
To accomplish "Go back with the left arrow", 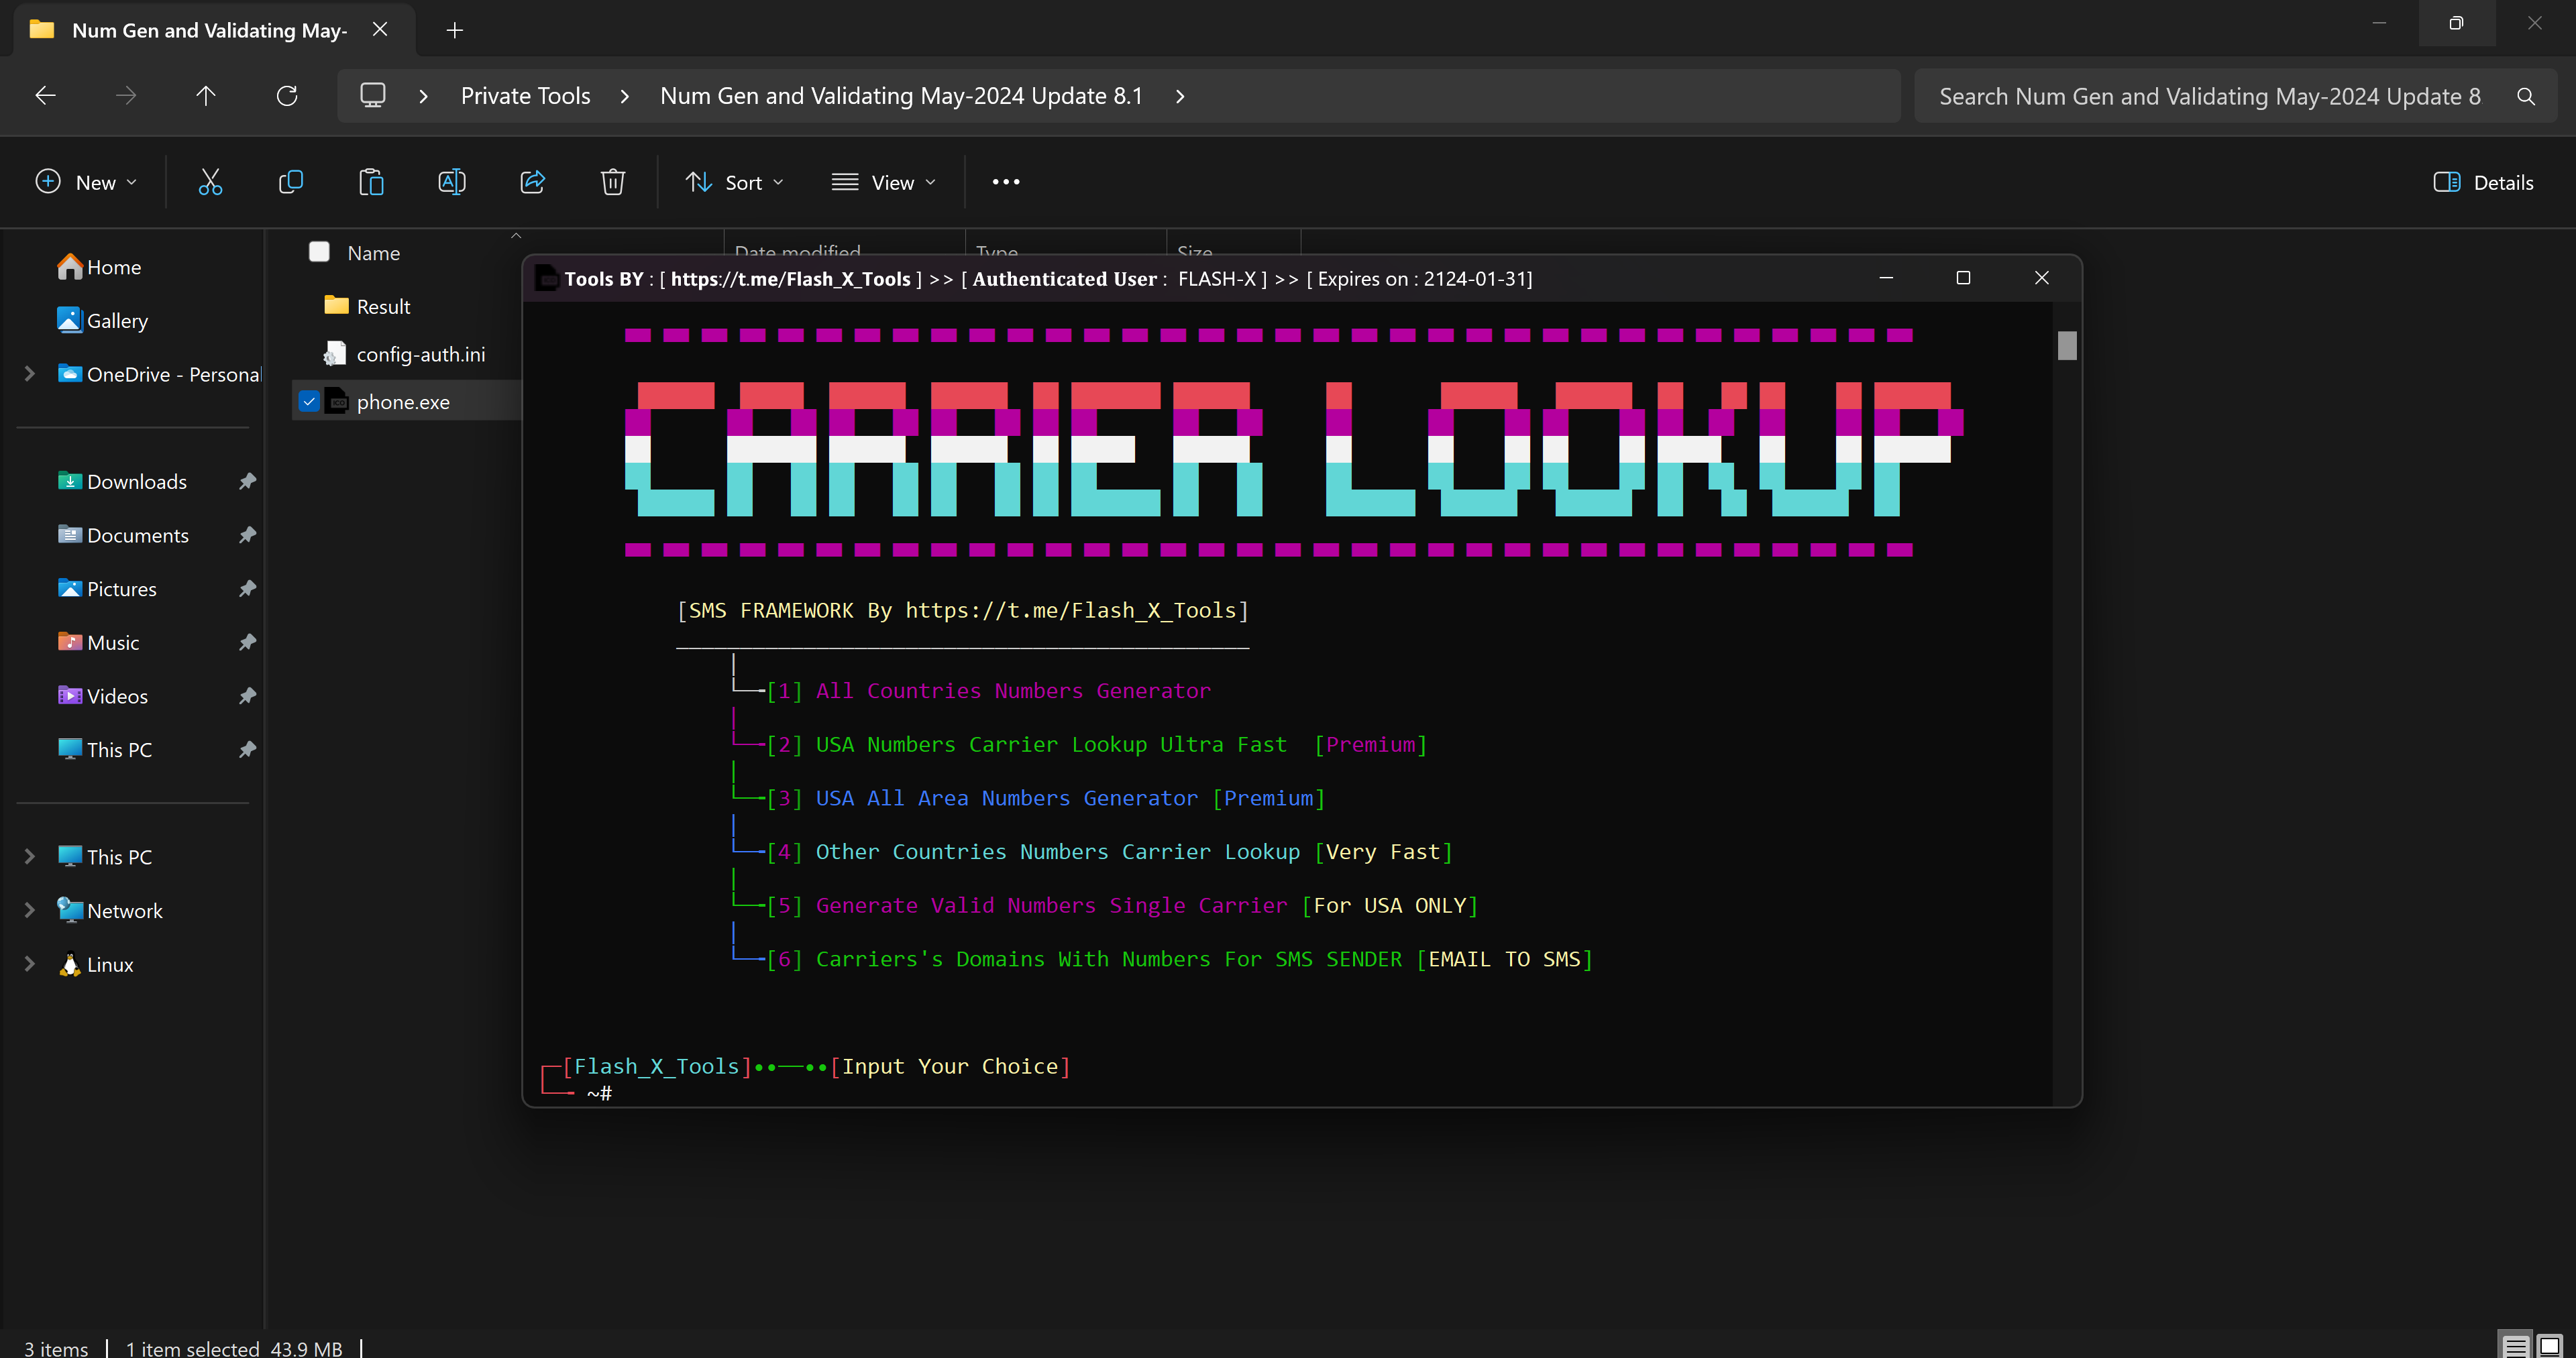I will click(45, 96).
